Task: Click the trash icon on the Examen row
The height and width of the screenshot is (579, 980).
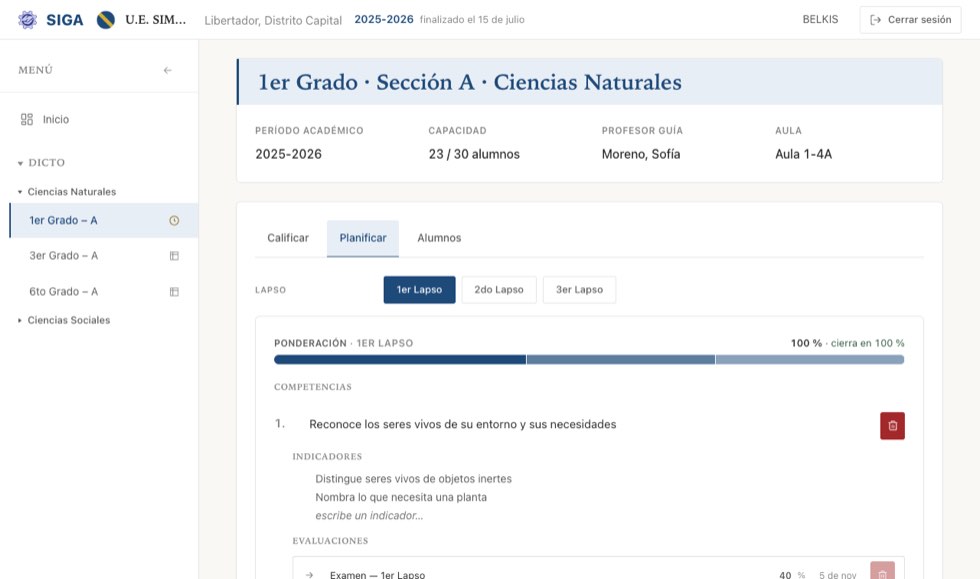Action: pos(882,573)
